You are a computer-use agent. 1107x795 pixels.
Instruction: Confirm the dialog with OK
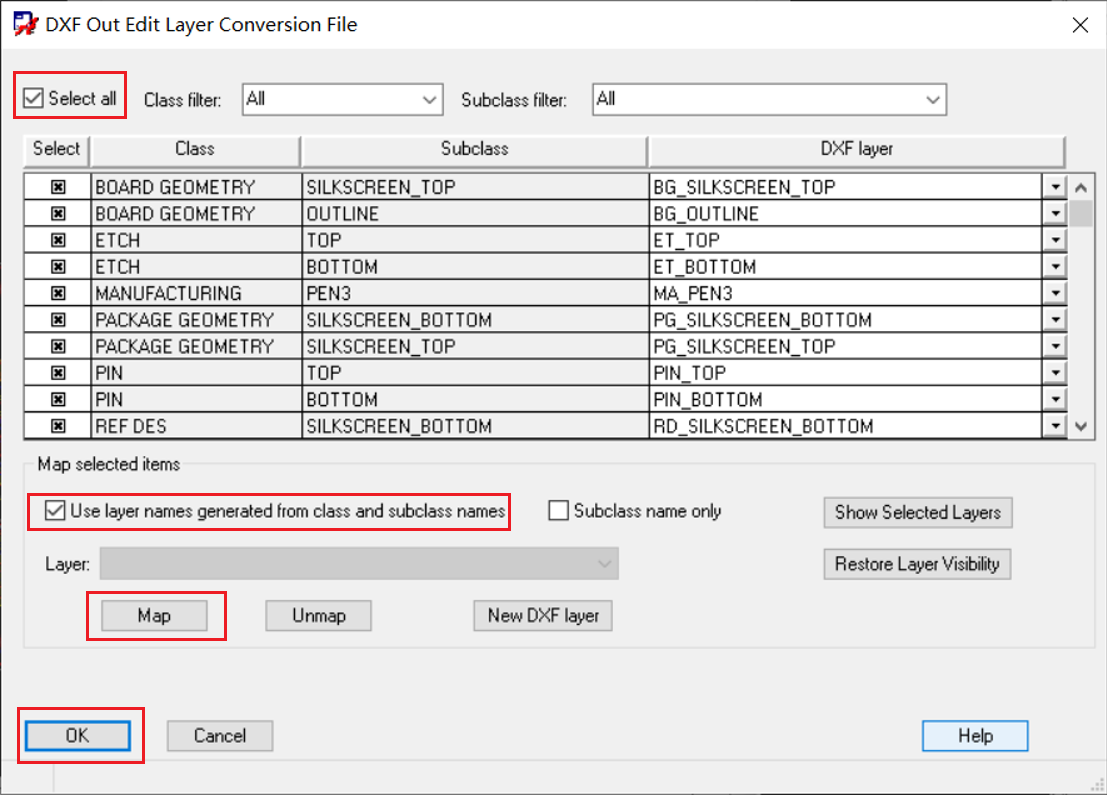pyautogui.click(x=77, y=736)
